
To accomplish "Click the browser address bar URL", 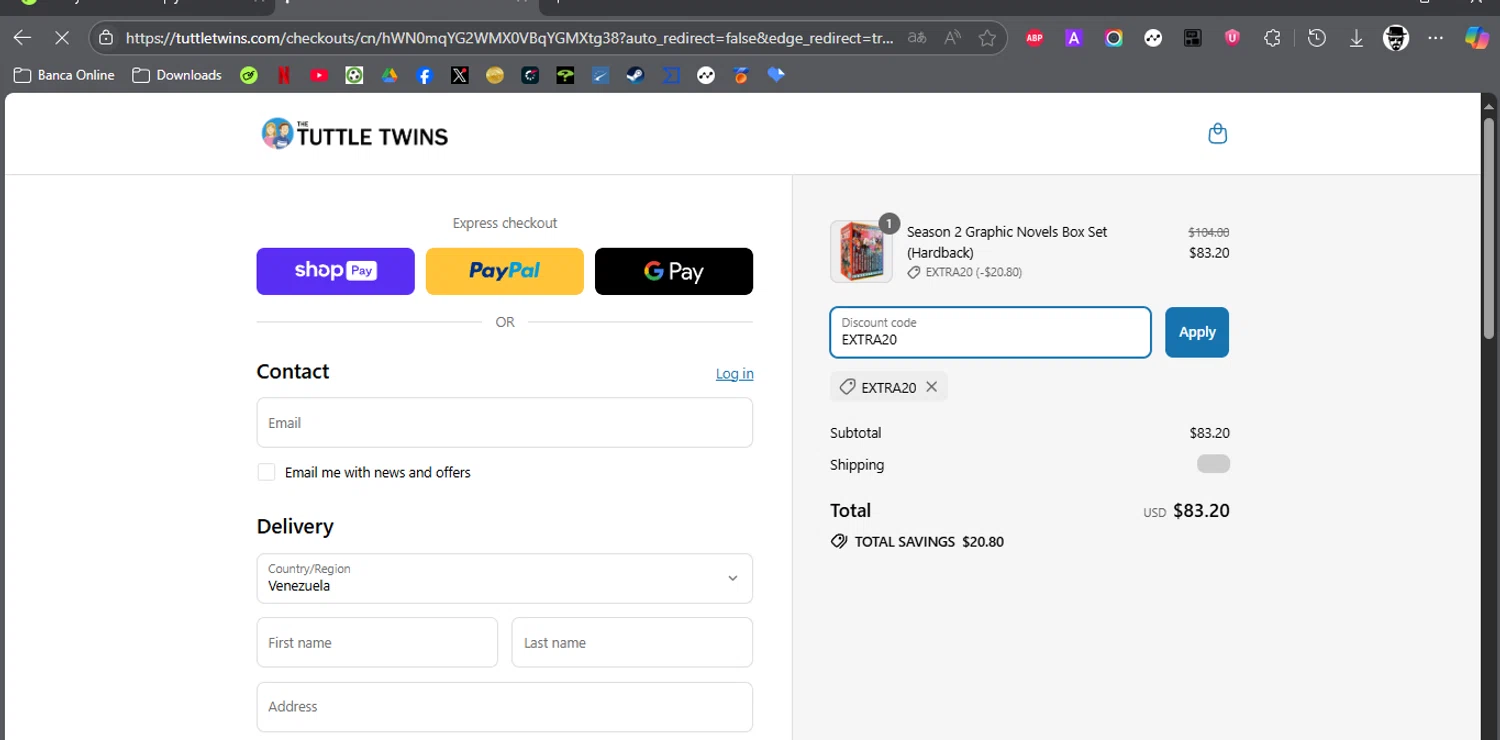I will point(510,38).
